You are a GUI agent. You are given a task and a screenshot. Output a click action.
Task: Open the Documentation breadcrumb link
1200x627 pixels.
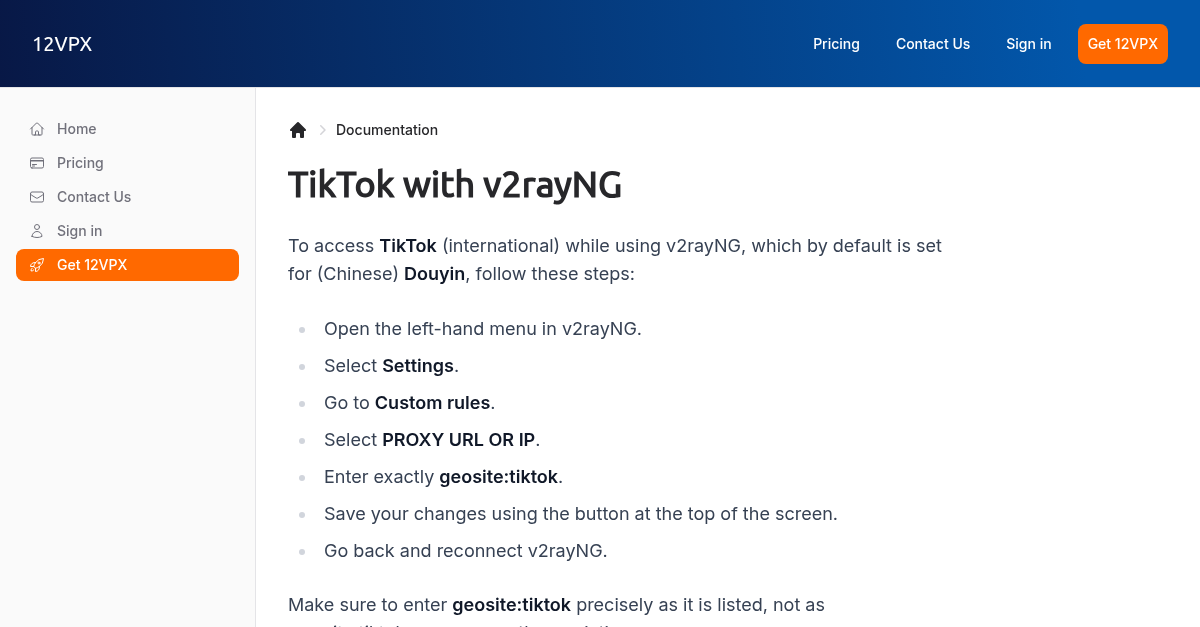[387, 130]
